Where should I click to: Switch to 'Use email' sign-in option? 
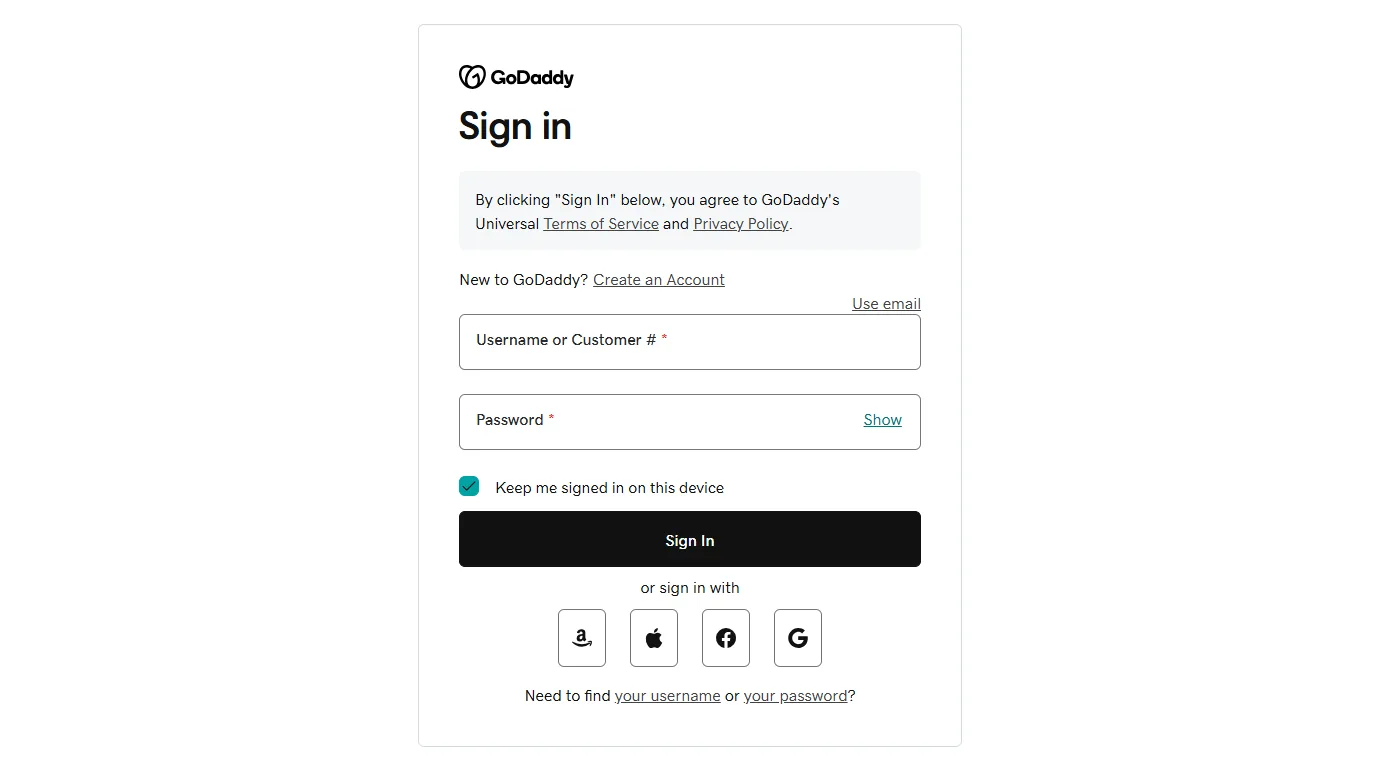click(x=886, y=304)
